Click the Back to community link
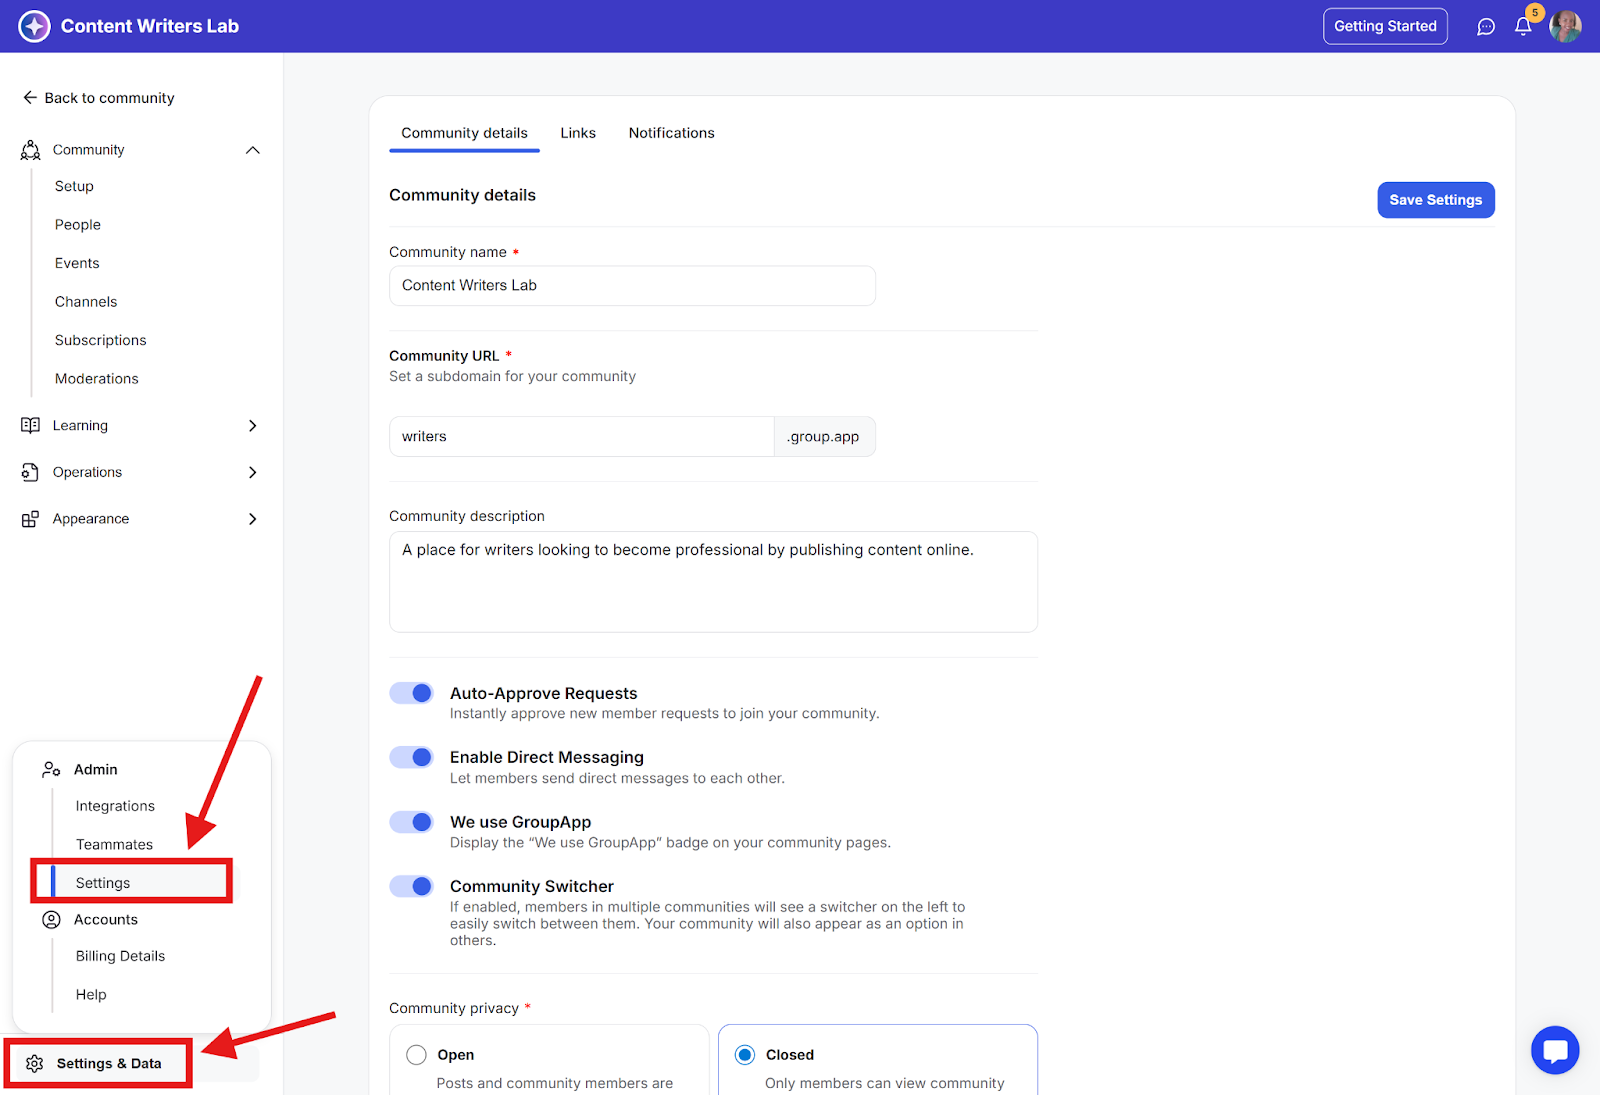1600x1095 pixels. click(110, 98)
